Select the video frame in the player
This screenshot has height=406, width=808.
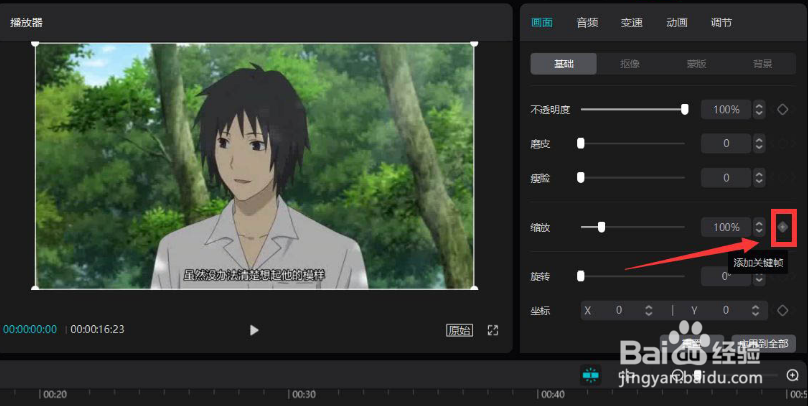(x=255, y=166)
